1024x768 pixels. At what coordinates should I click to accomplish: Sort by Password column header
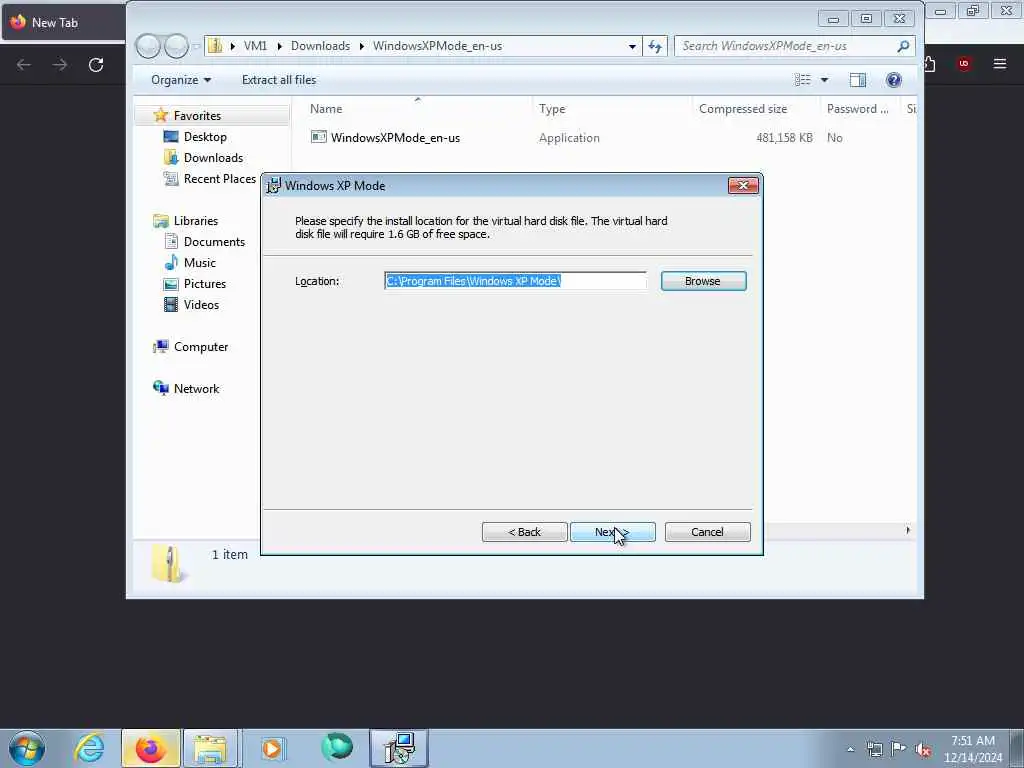(x=857, y=108)
